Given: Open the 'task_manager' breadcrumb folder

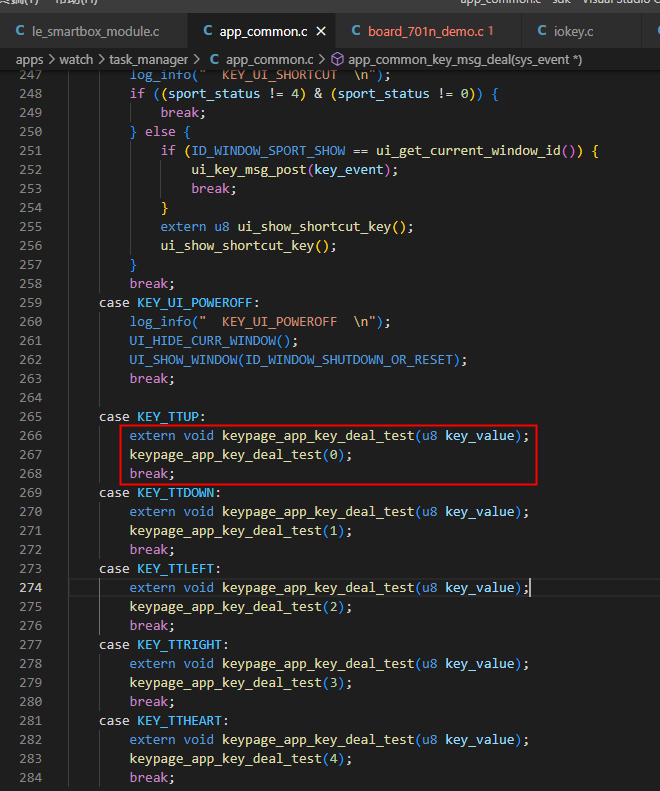Looking at the screenshot, I should [x=148, y=60].
